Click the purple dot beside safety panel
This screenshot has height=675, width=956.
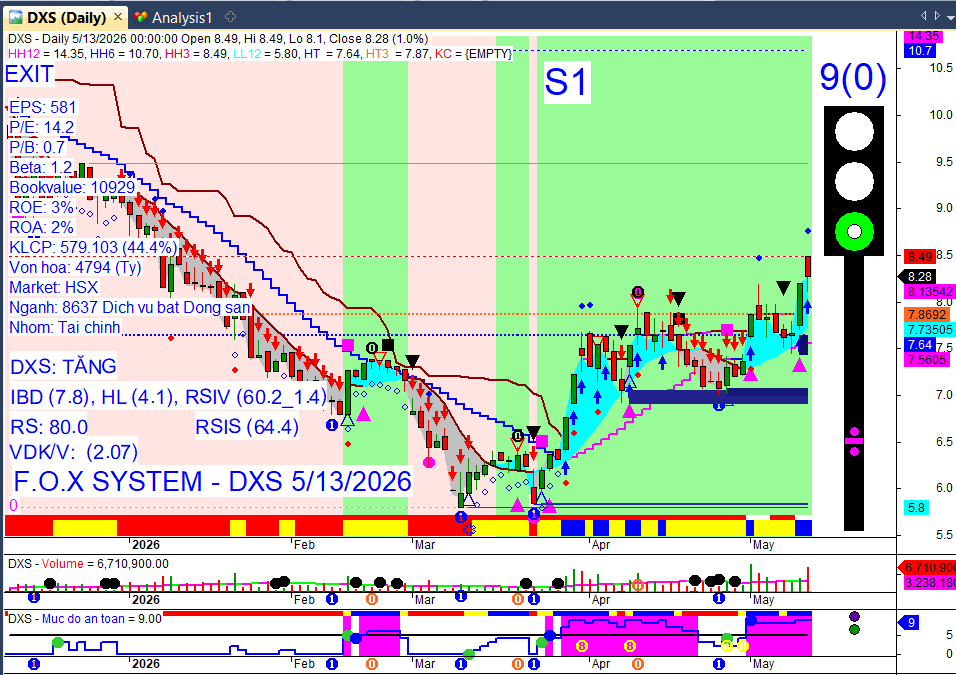tap(854, 617)
